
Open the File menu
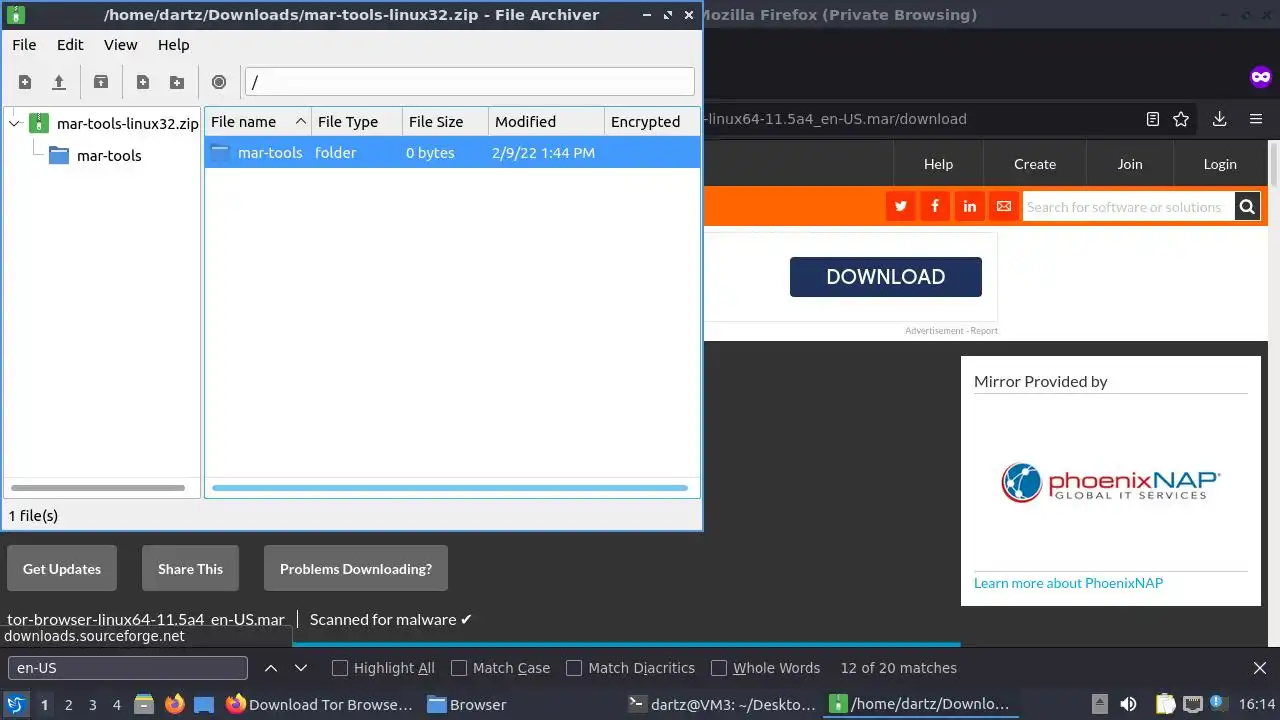pos(24,45)
